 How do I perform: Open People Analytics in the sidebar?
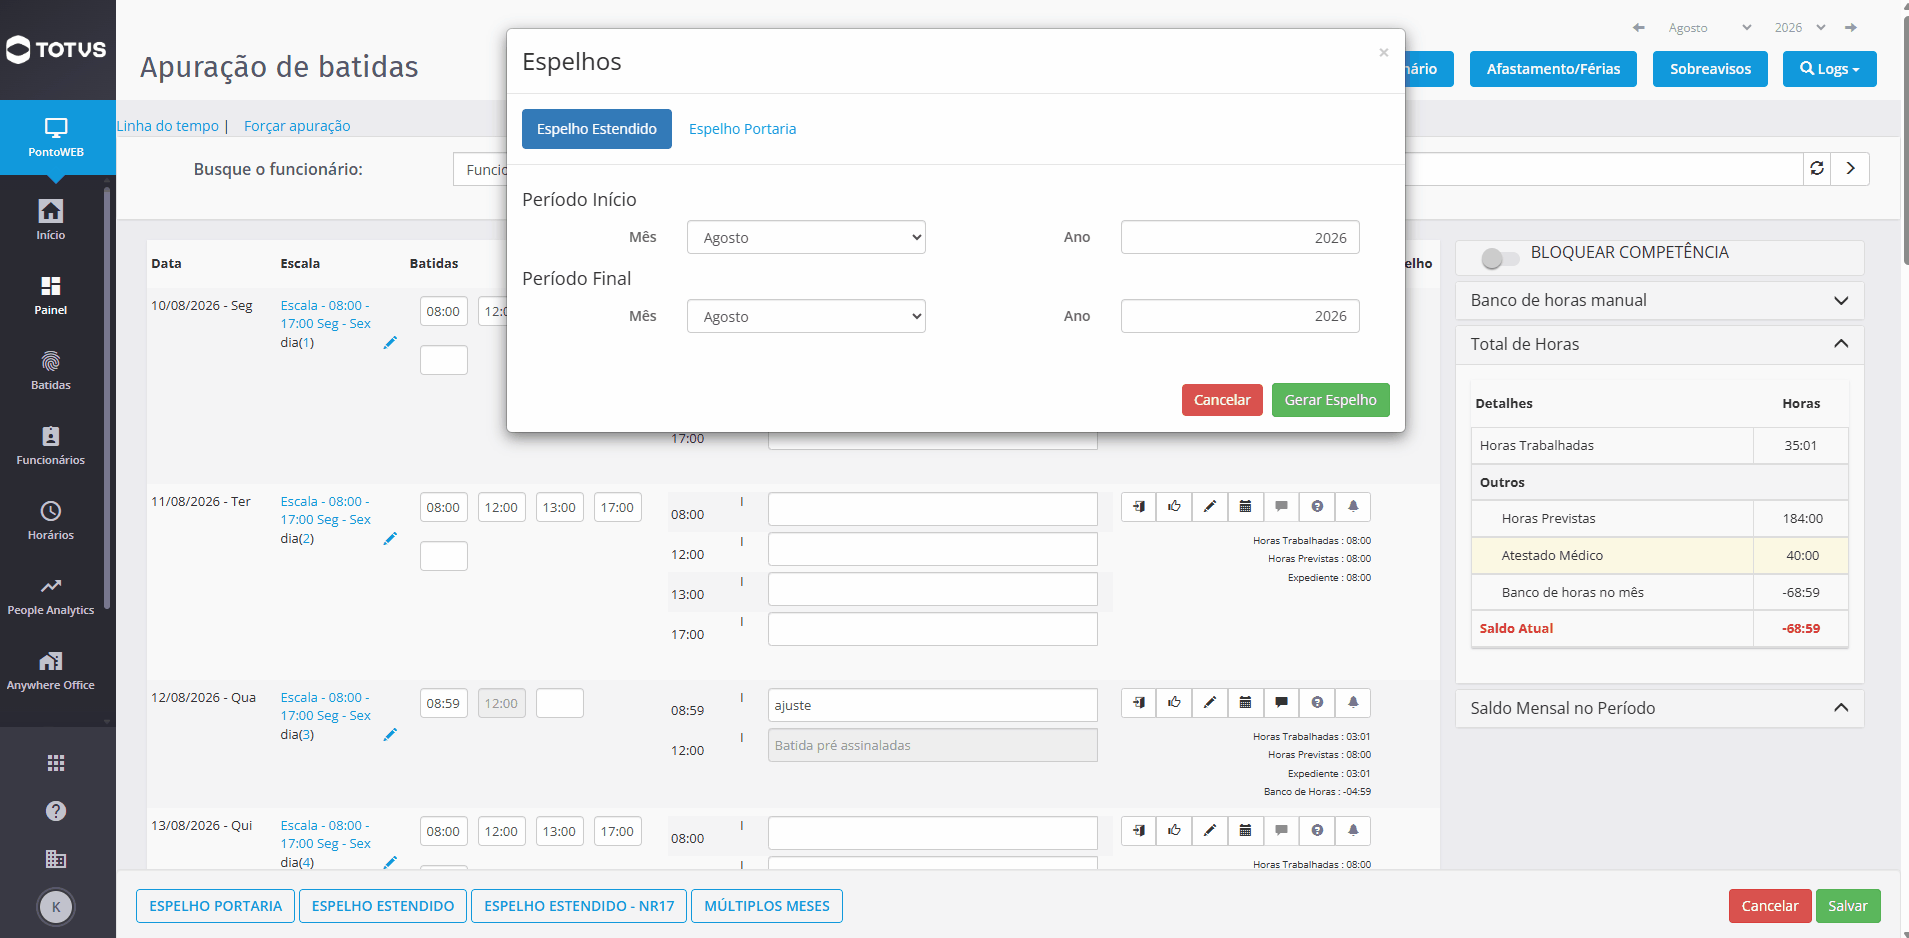click(x=51, y=595)
